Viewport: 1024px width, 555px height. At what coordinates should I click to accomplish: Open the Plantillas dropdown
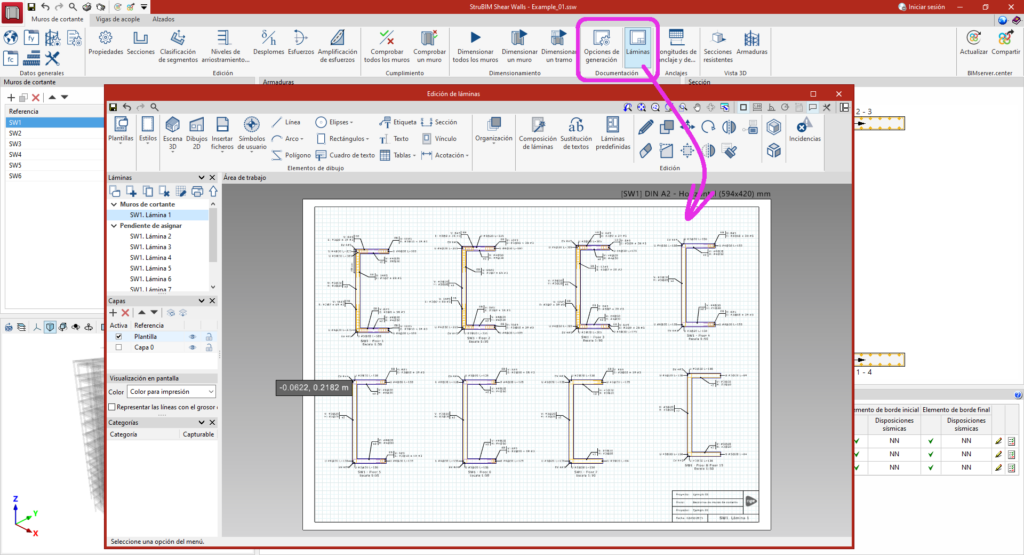click(x=121, y=131)
